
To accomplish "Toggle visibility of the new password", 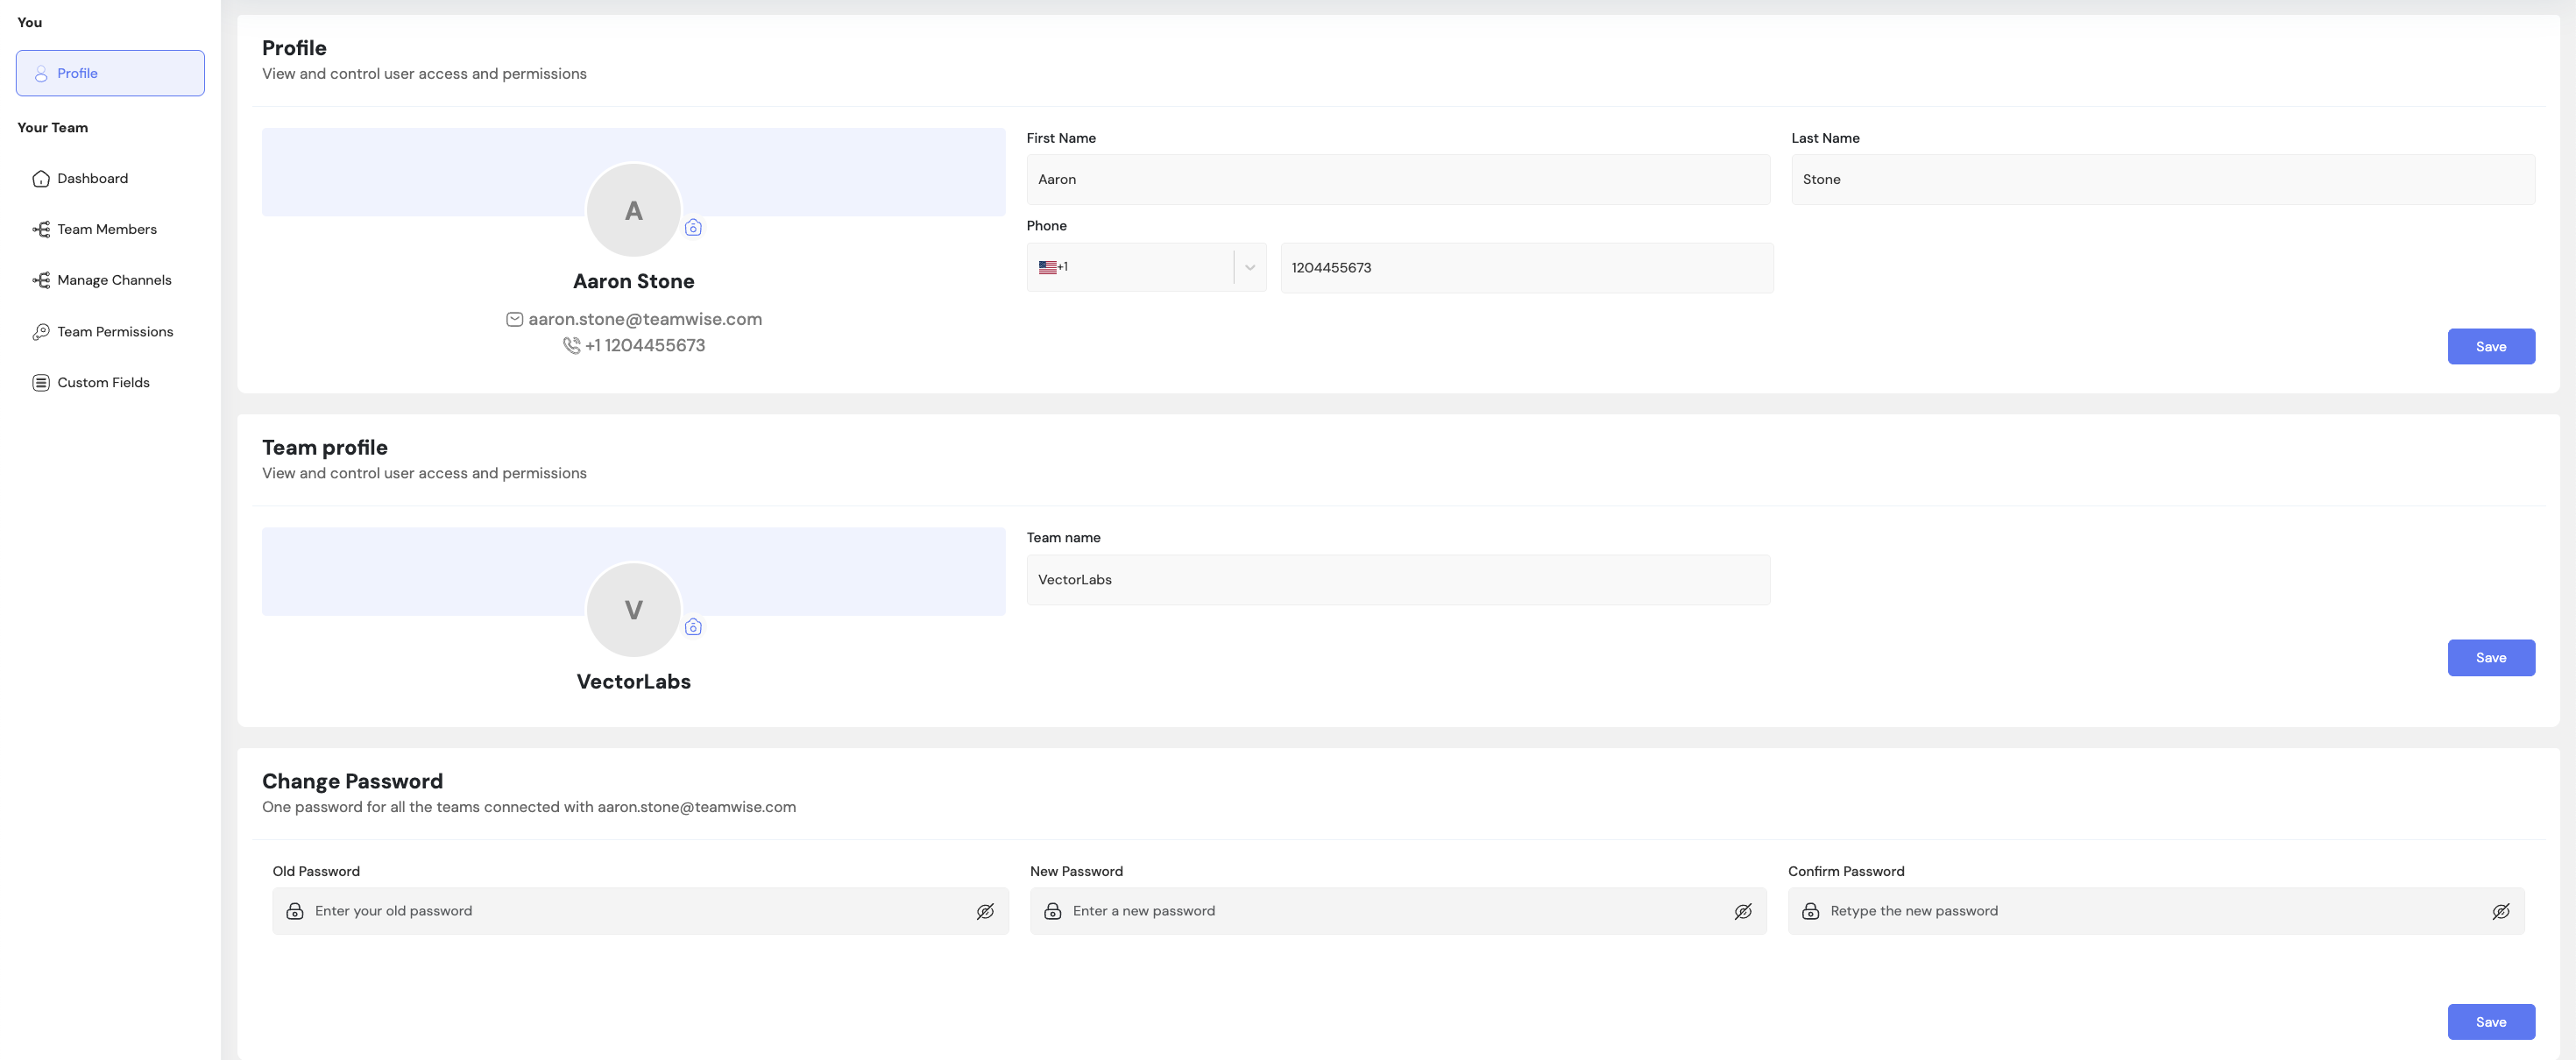I will 1743,911.
